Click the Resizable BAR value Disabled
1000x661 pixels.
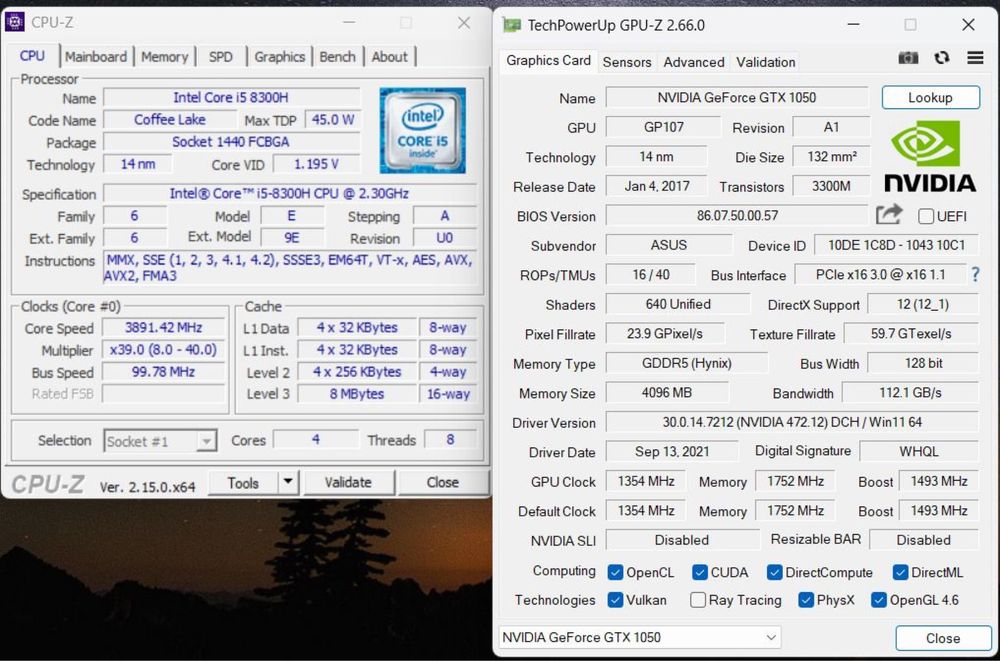(923, 540)
